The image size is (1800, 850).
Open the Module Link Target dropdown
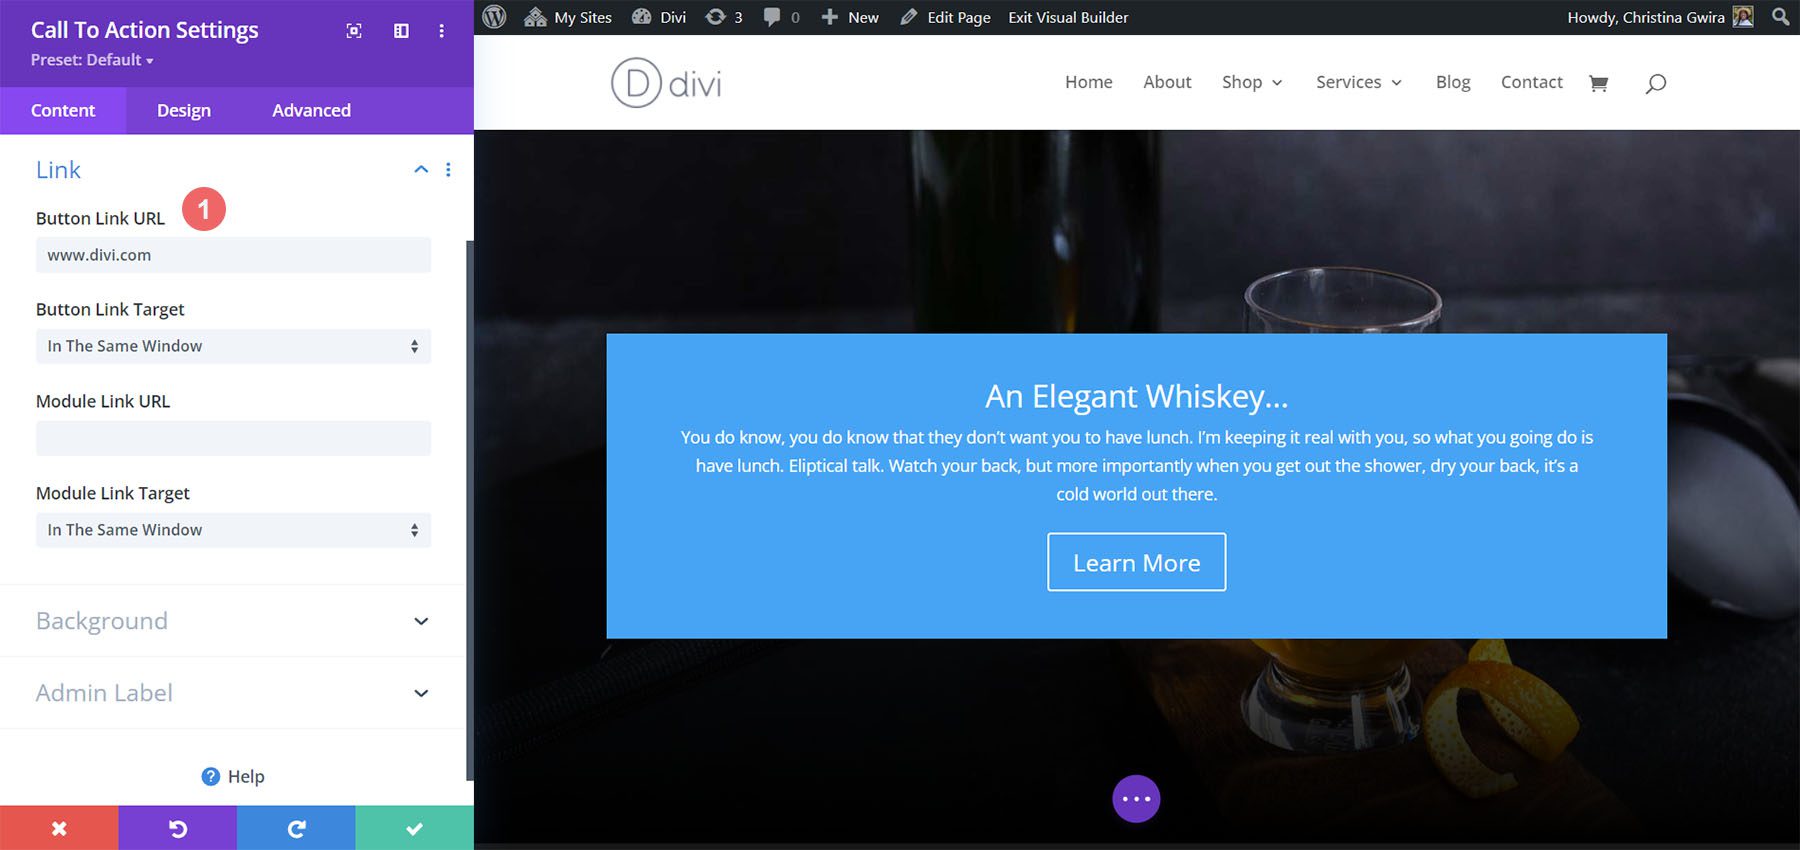click(233, 530)
